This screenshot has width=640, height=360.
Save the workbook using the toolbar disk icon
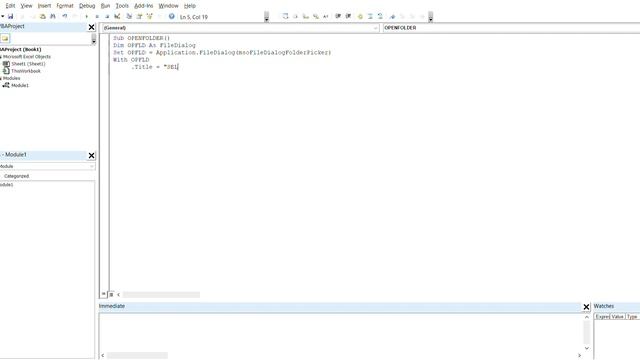point(11,16)
